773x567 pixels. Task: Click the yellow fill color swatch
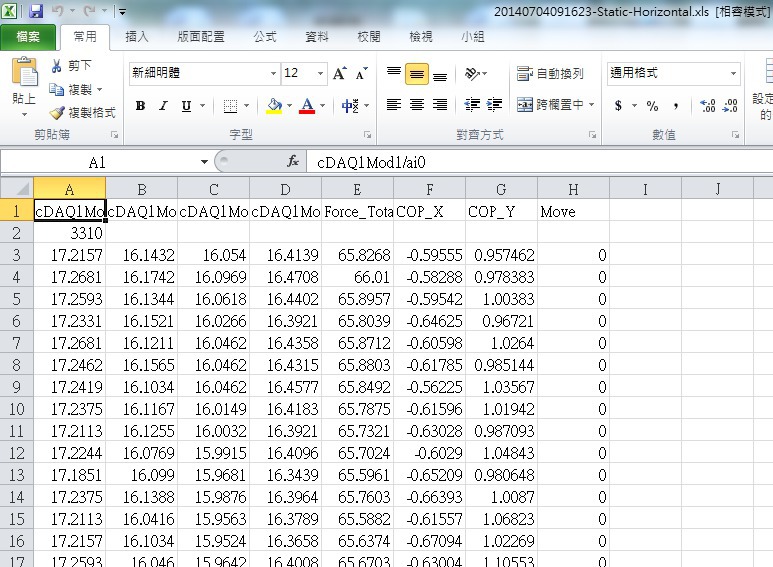point(274,106)
